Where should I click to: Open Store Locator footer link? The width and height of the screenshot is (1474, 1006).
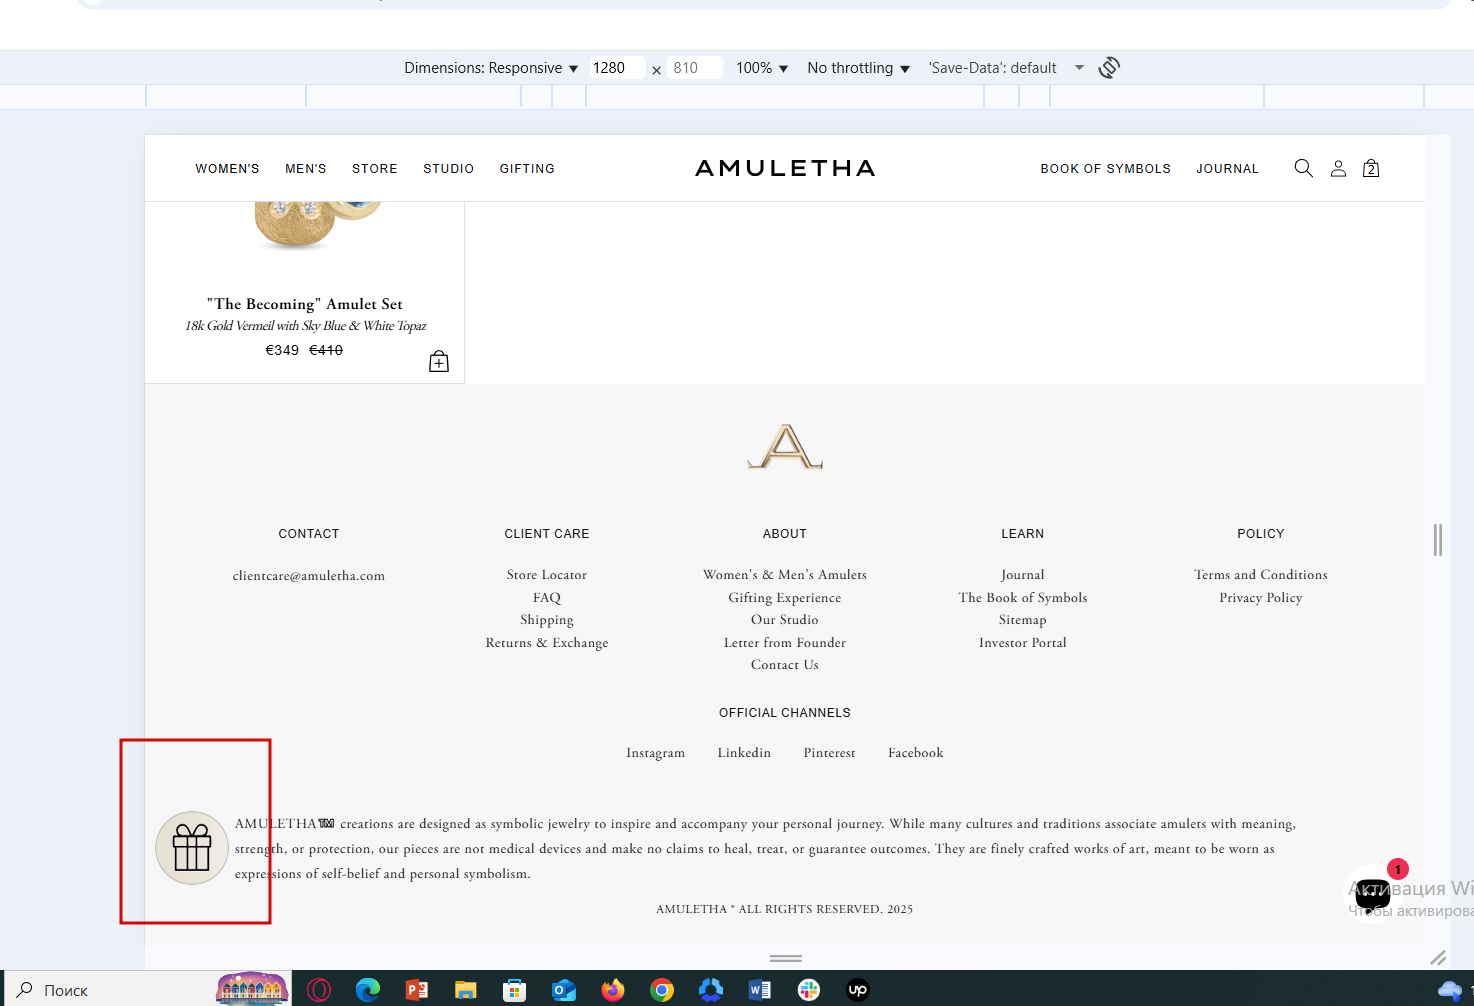(547, 575)
